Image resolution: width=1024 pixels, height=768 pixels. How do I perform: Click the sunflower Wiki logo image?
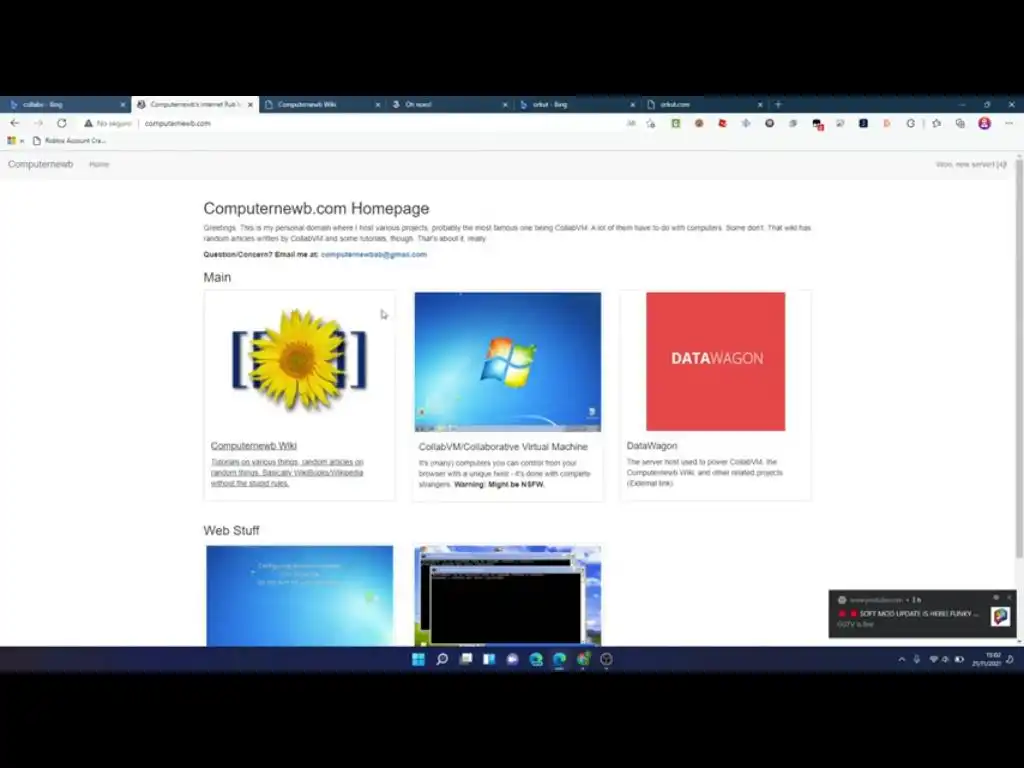coord(299,360)
